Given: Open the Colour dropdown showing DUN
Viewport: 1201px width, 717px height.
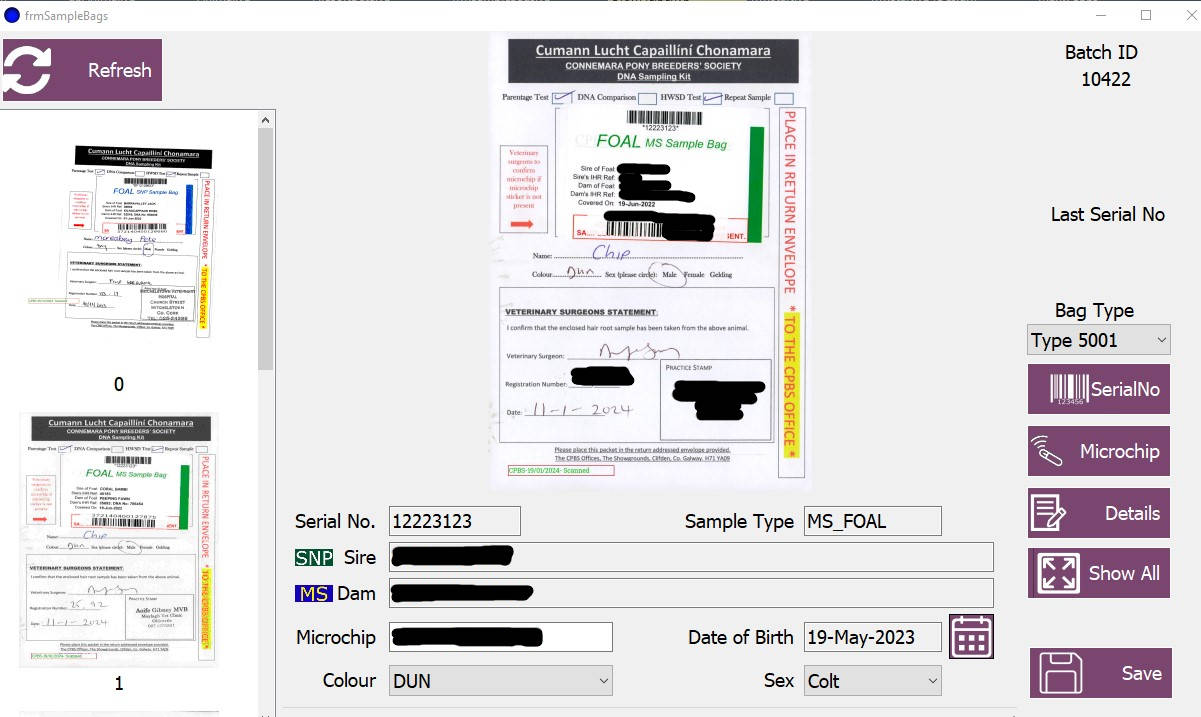Looking at the screenshot, I should pyautogui.click(x=501, y=681).
